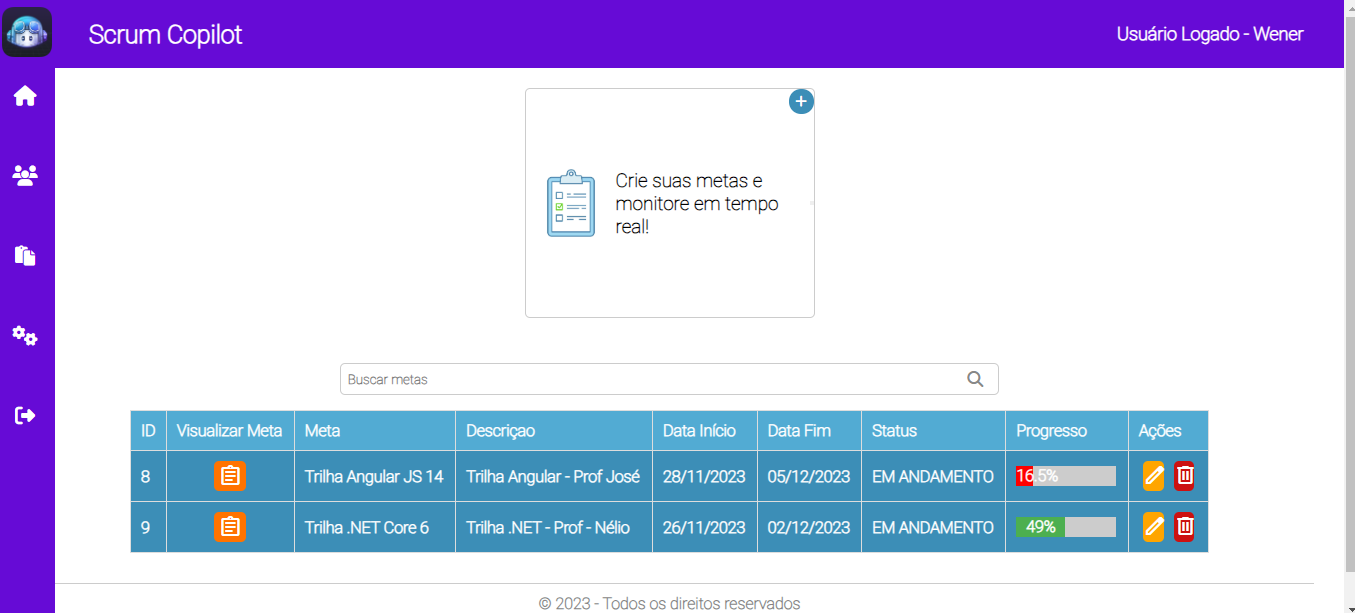Delete Trilha .NET Core 6 via the trash icon

click(x=1184, y=527)
